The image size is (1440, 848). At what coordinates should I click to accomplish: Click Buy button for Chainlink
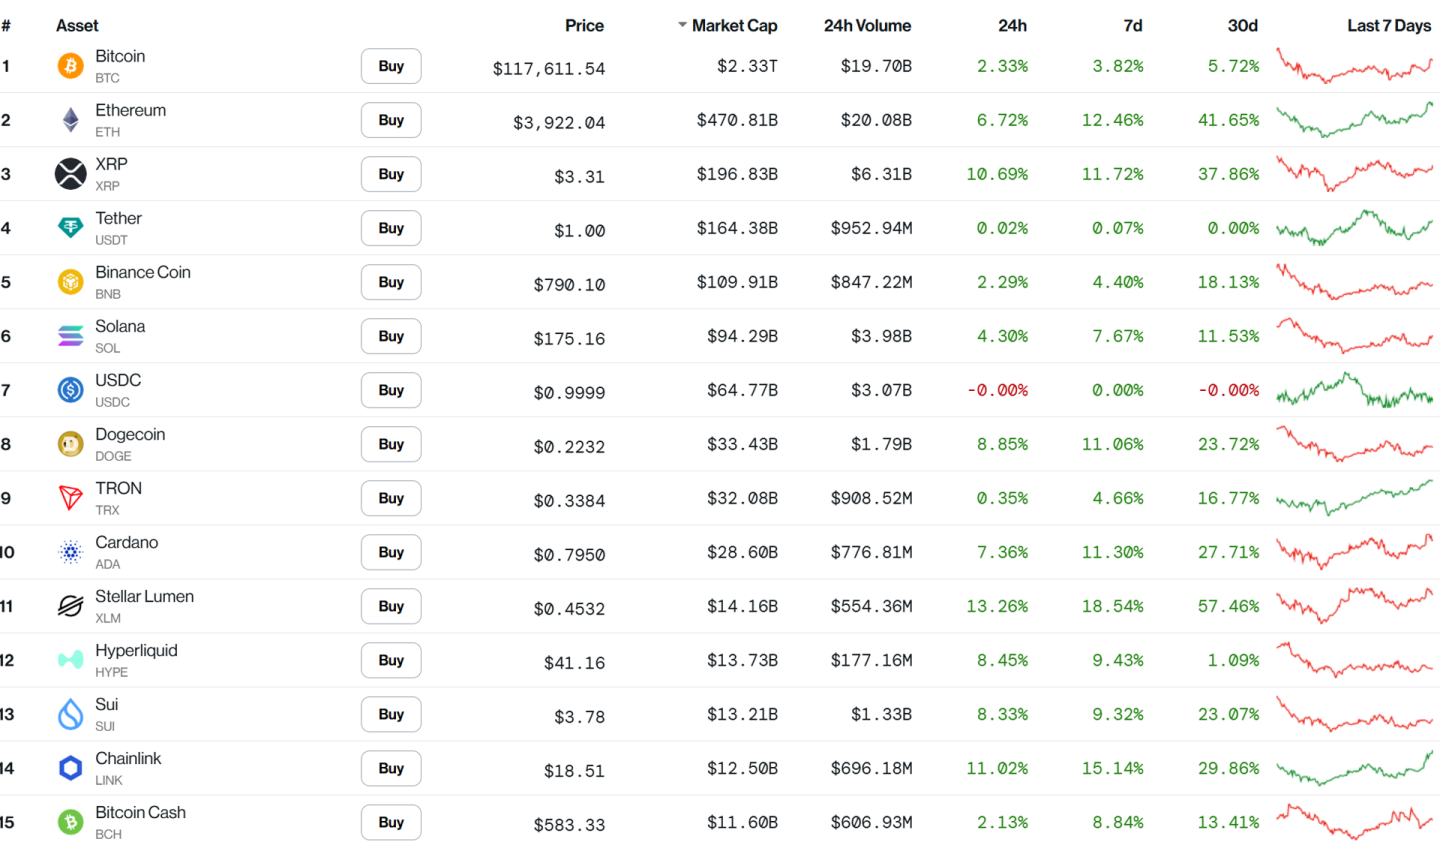(x=391, y=768)
